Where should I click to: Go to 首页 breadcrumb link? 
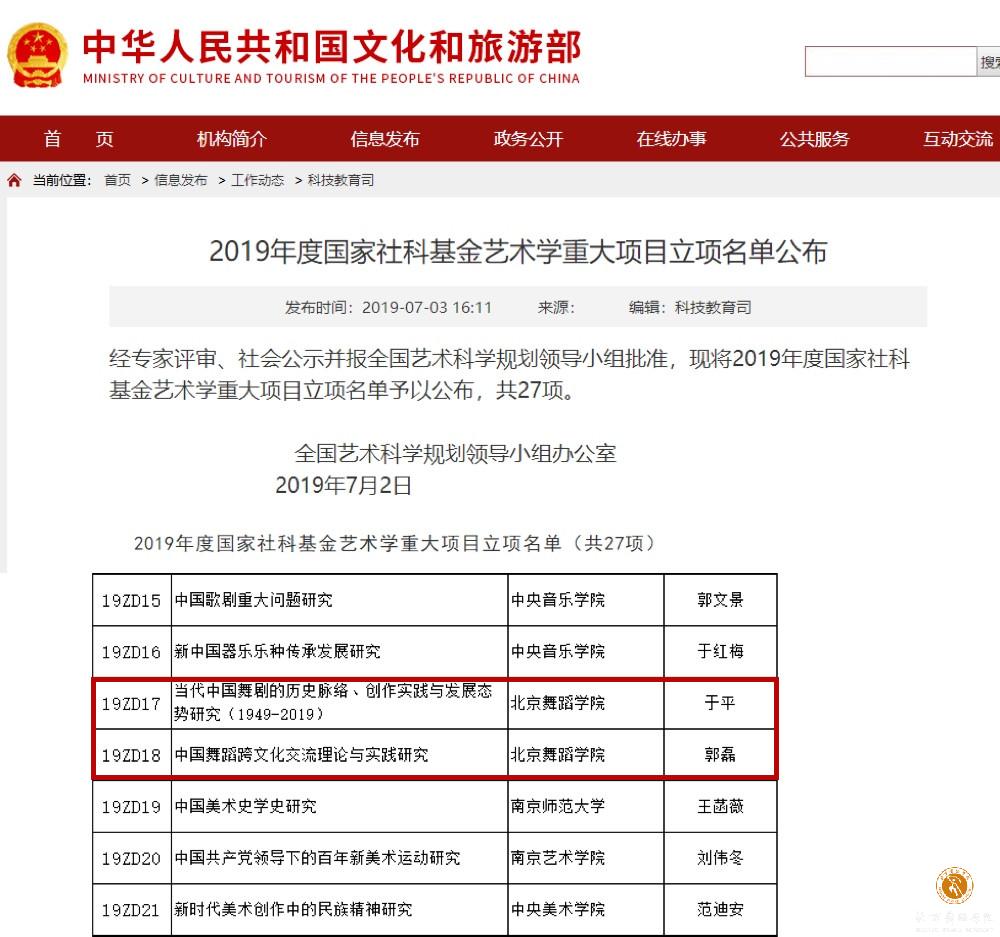117,181
